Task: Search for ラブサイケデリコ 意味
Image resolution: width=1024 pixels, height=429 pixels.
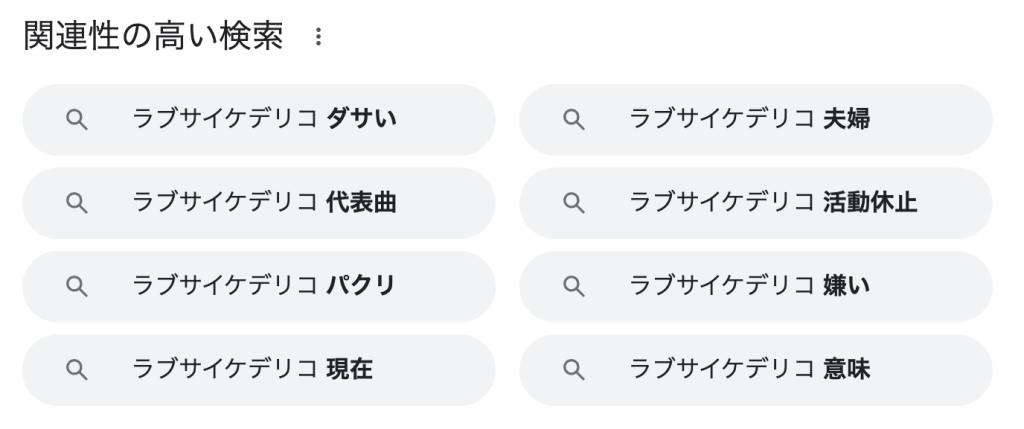Action: pos(750,370)
